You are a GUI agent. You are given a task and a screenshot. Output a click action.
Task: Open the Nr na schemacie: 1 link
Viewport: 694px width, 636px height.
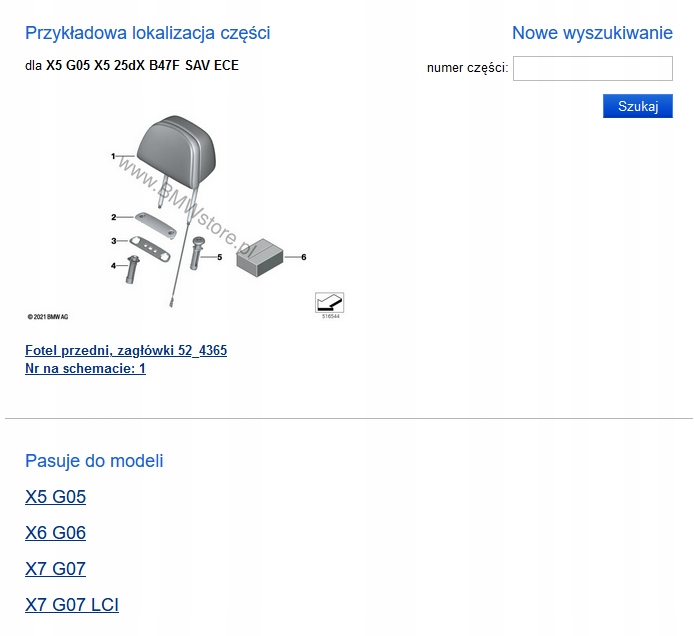pyautogui.click(x=85, y=368)
